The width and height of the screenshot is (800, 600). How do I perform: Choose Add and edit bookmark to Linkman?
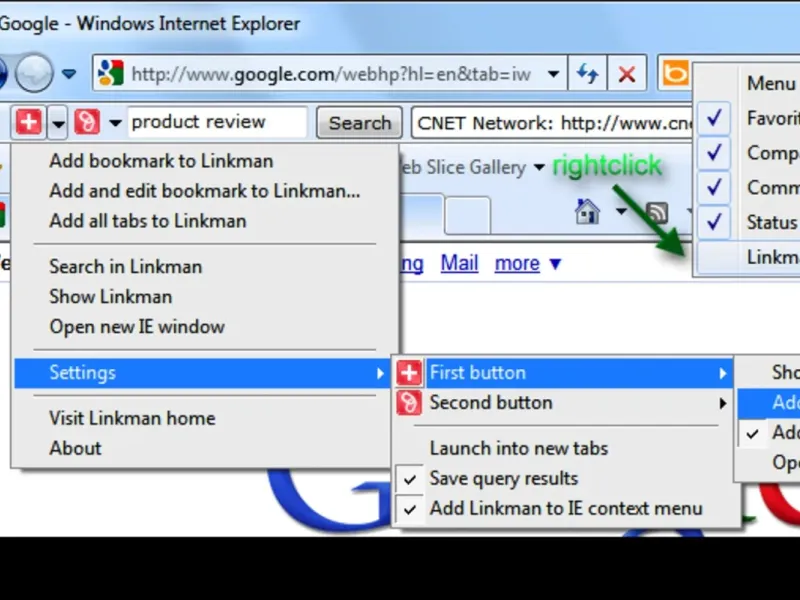(205, 191)
